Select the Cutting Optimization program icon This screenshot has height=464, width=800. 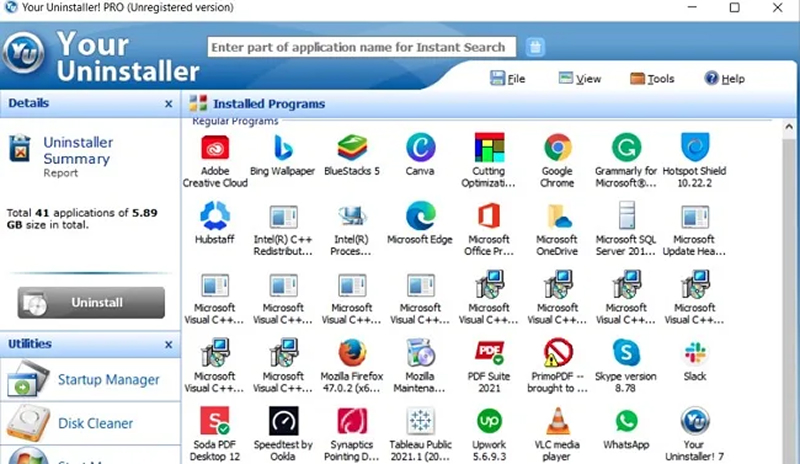click(489, 148)
